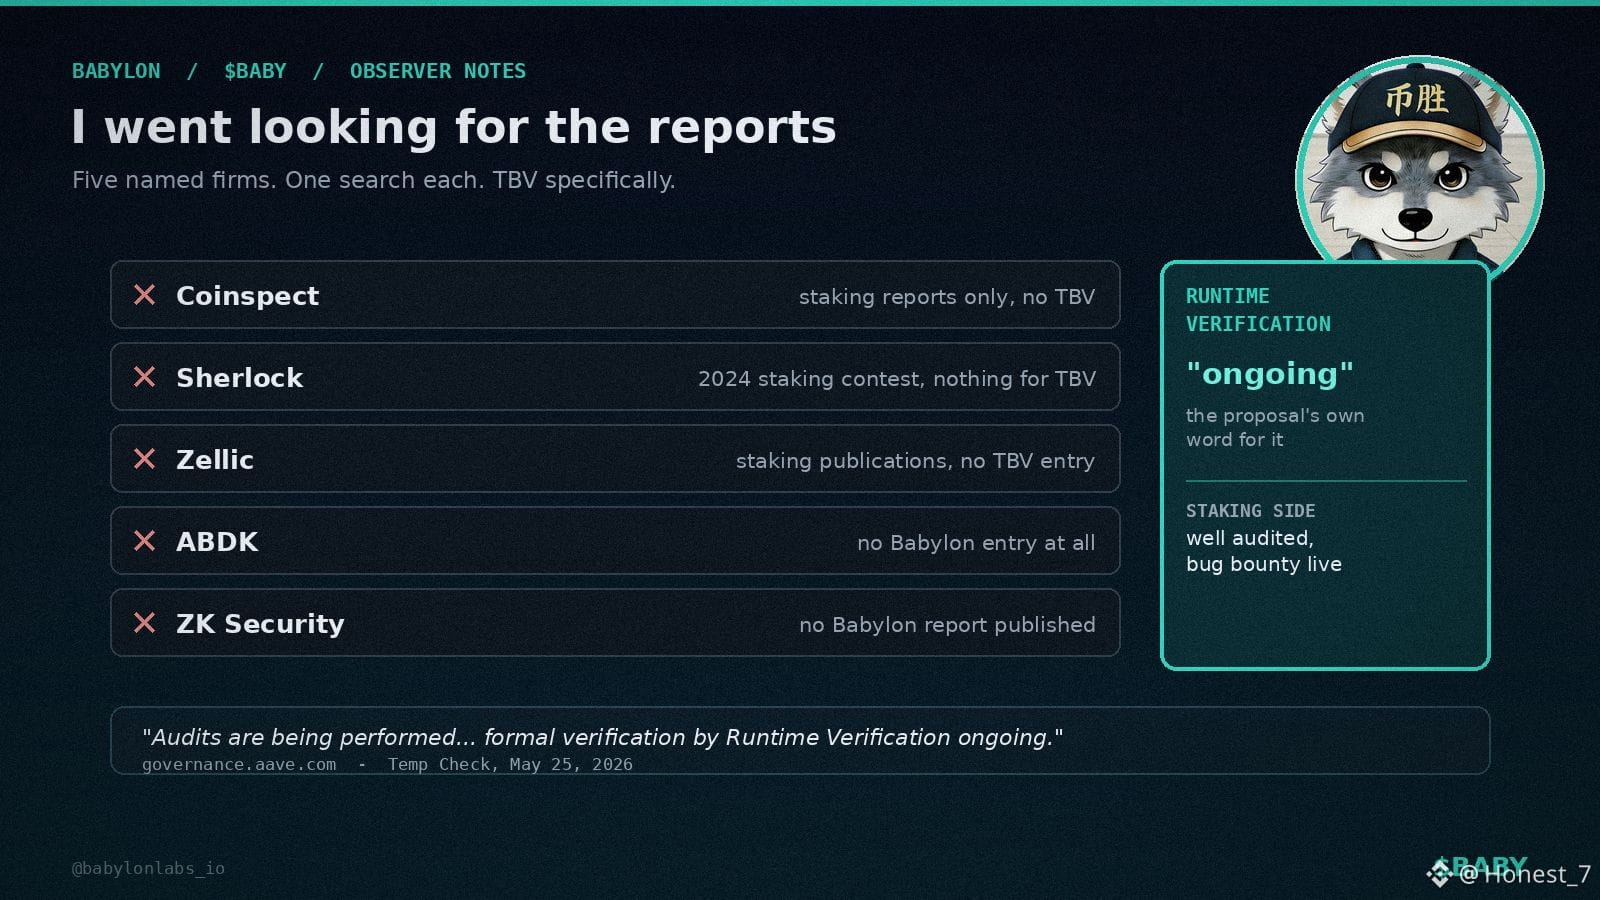
Task: Select the ZK Security firm name
Action: click(x=260, y=624)
